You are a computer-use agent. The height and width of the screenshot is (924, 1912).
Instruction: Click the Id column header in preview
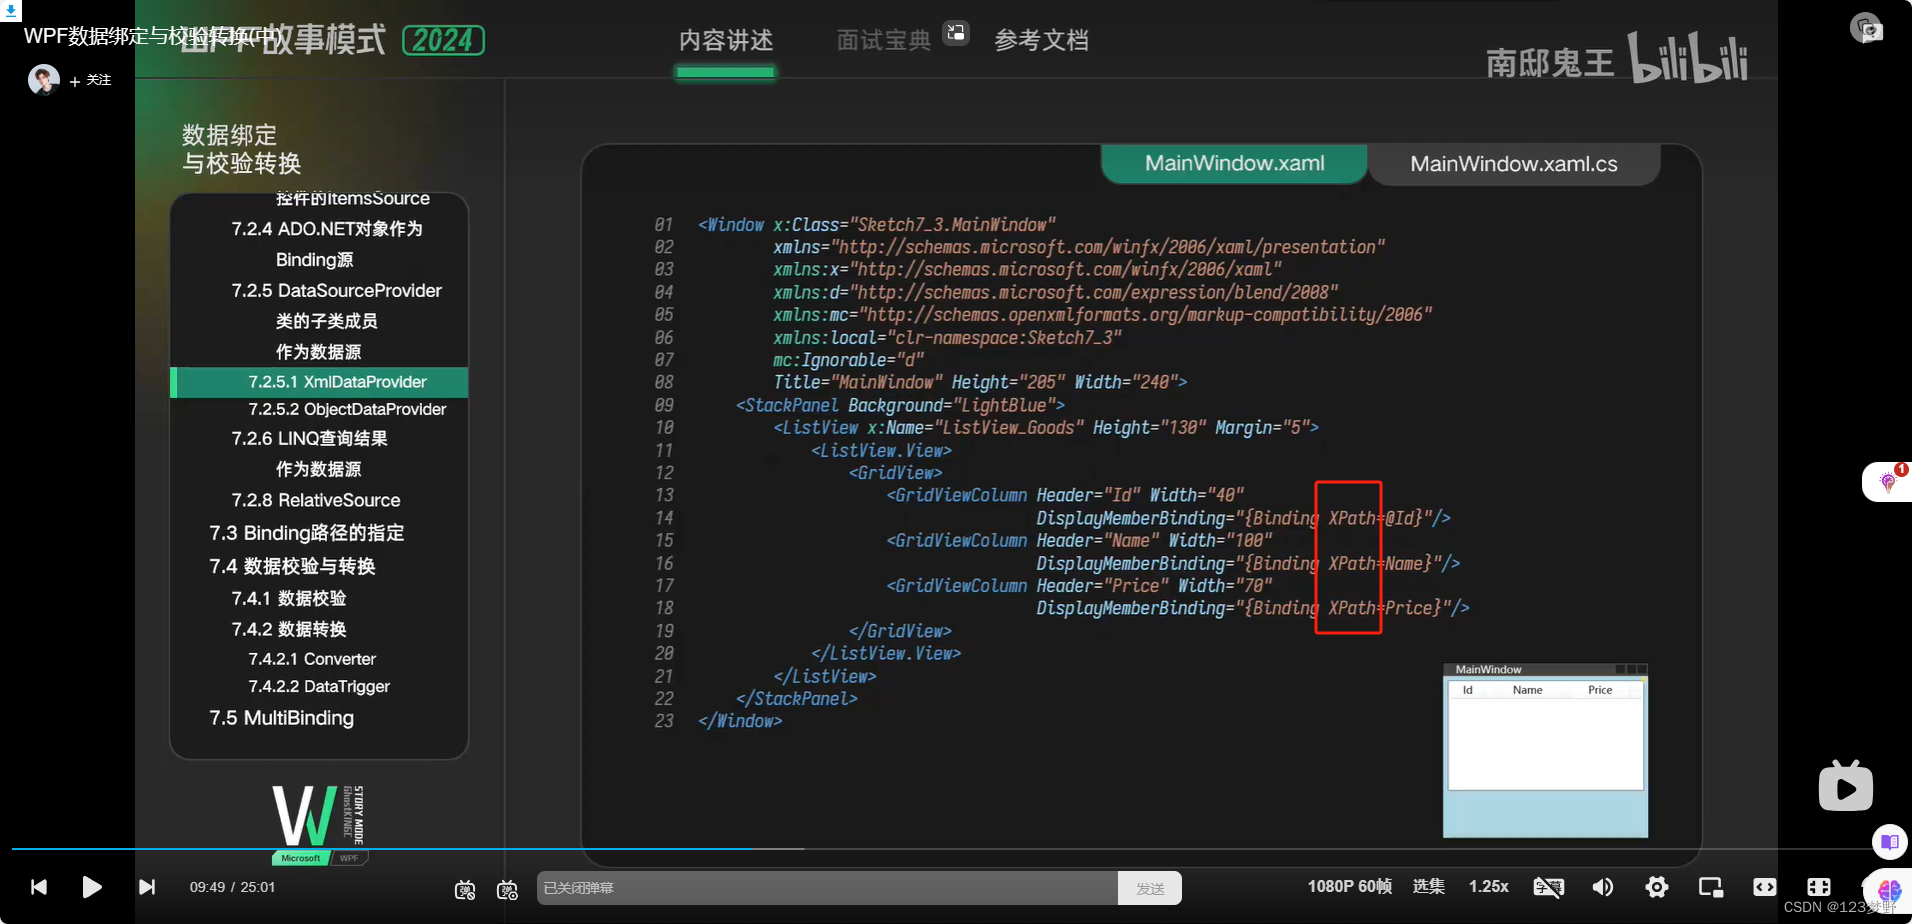(1467, 690)
